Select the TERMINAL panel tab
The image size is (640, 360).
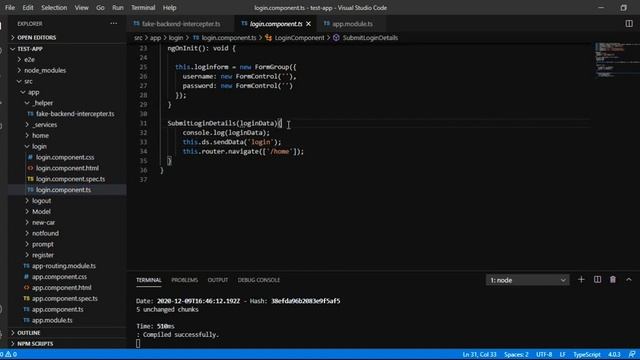click(149, 280)
